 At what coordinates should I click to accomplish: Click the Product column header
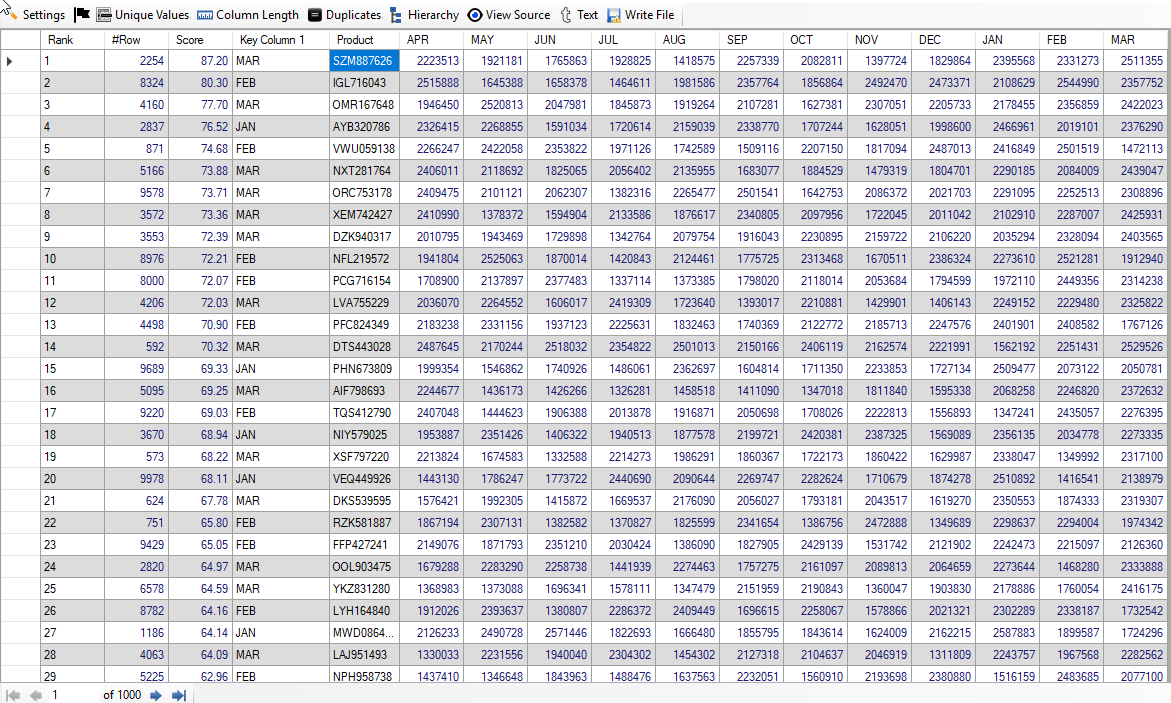pos(364,40)
